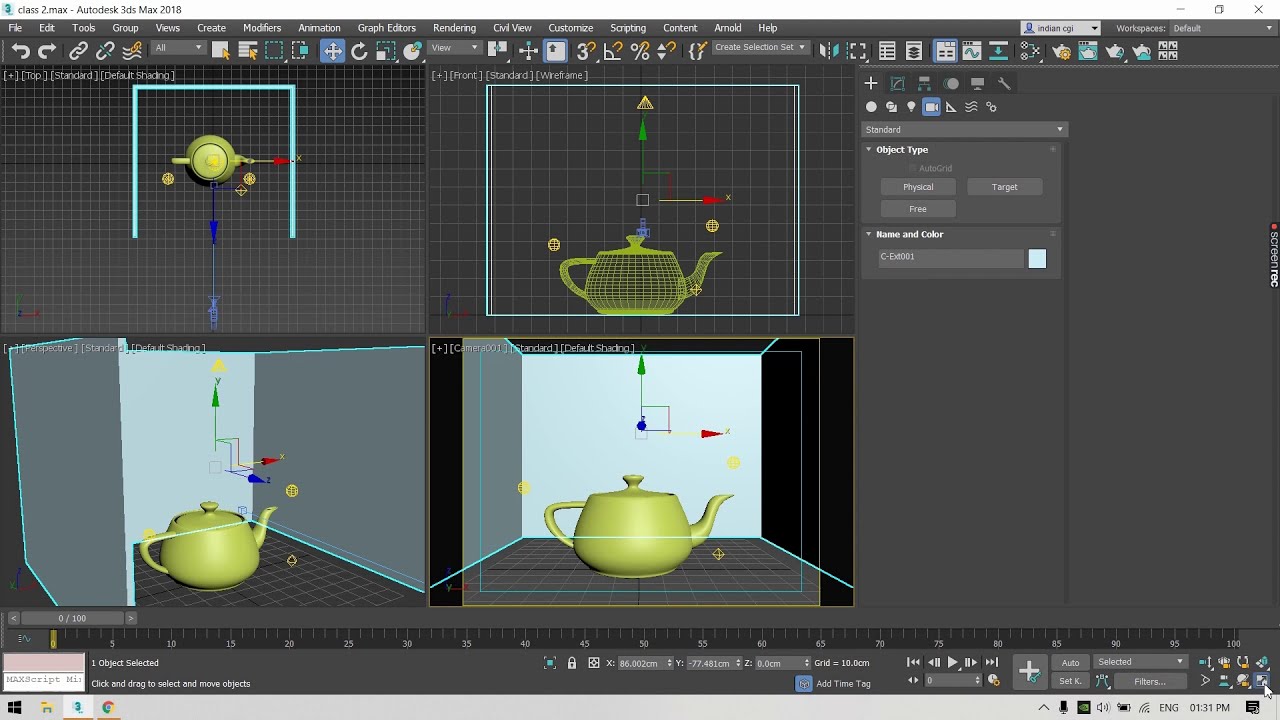Screen dimensions: 1280x720
Task: Open the Utilities wrench panel
Action: (1005, 83)
